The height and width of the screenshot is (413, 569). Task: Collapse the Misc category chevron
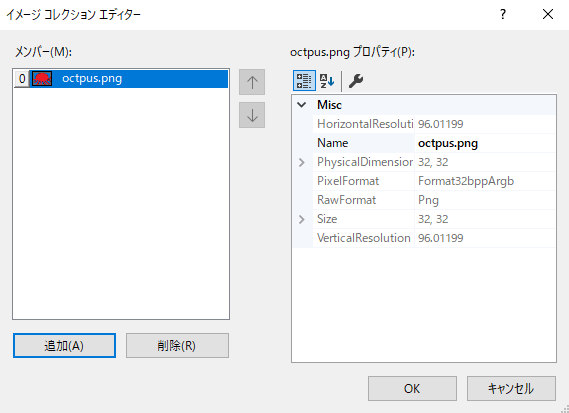[x=302, y=105]
